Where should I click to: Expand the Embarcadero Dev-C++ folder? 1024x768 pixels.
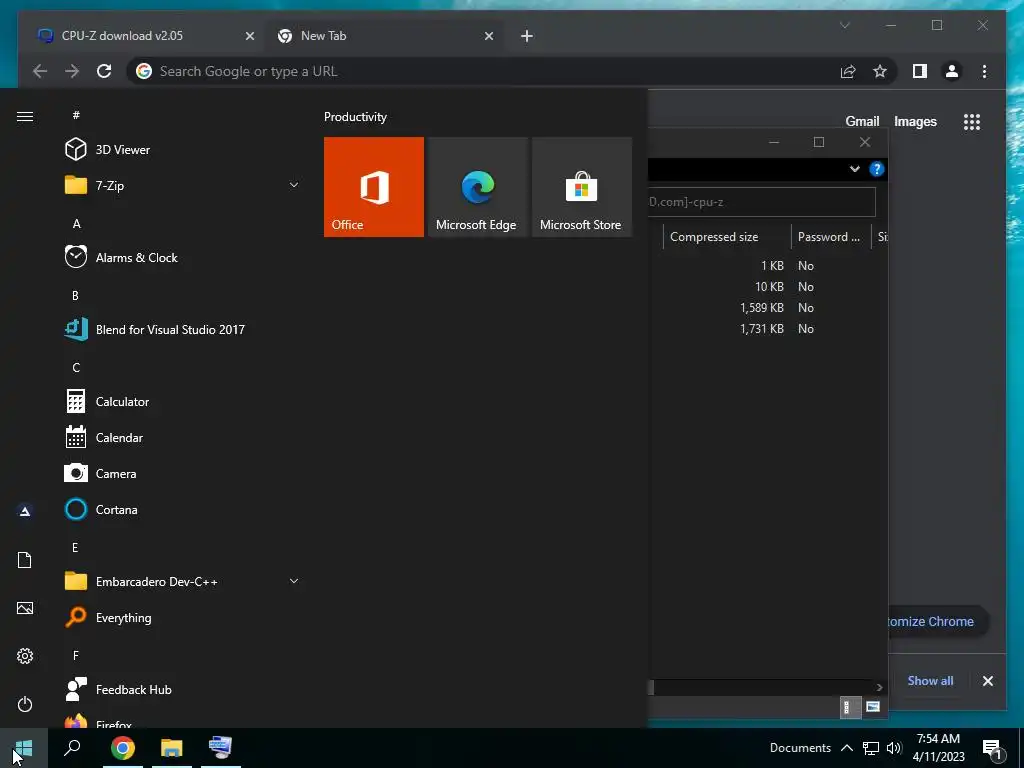180,581
